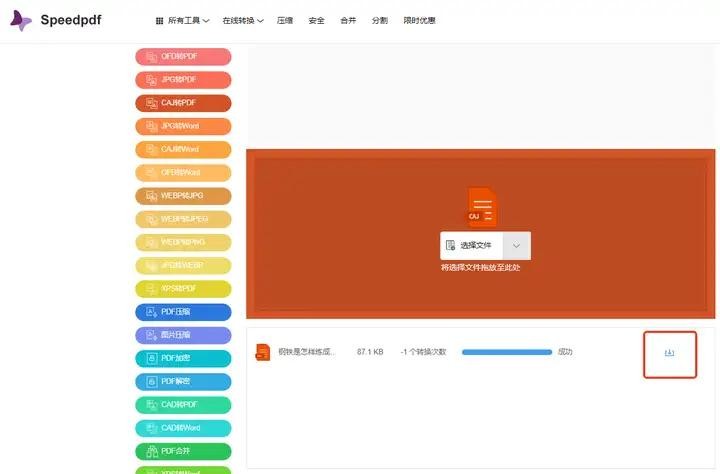This screenshot has width=720, height=474.
Task: Click the download icon for converted file
Action: tap(669, 353)
